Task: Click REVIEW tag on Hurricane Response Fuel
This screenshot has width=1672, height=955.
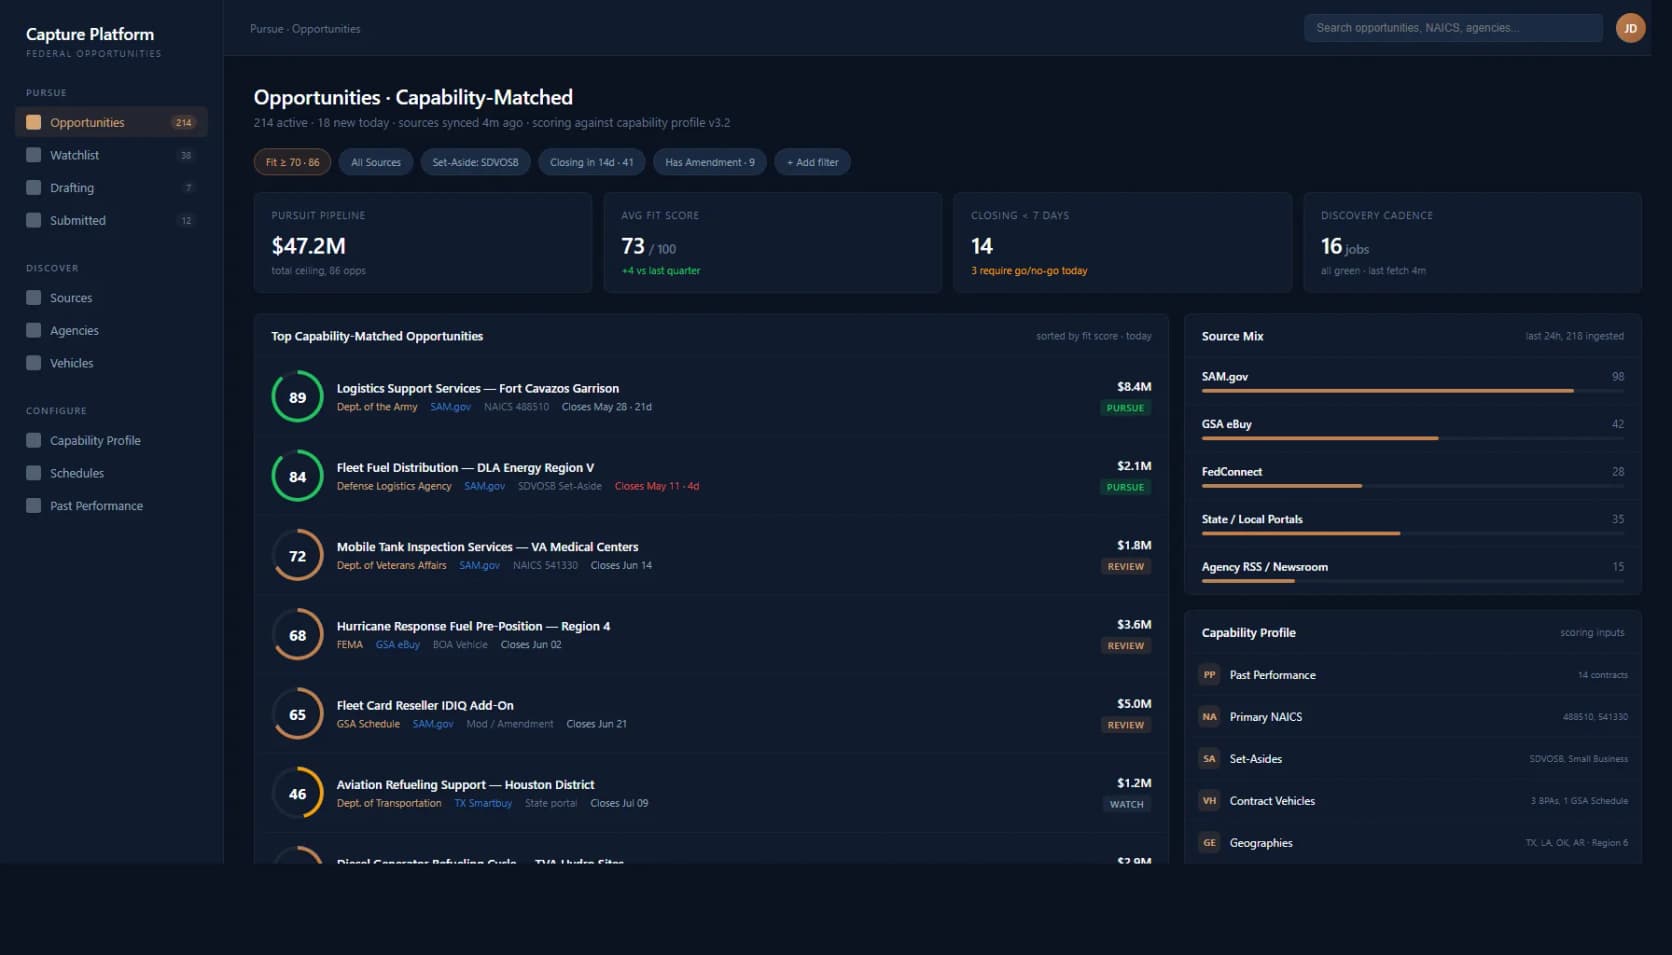Action: pyautogui.click(x=1125, y=646)
